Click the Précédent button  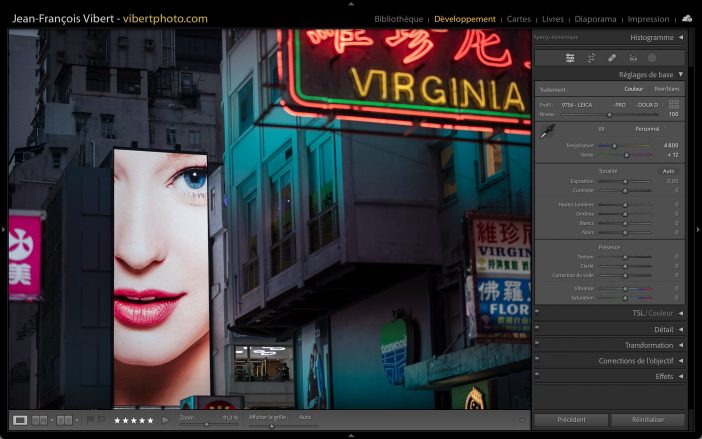click(571, 420)
